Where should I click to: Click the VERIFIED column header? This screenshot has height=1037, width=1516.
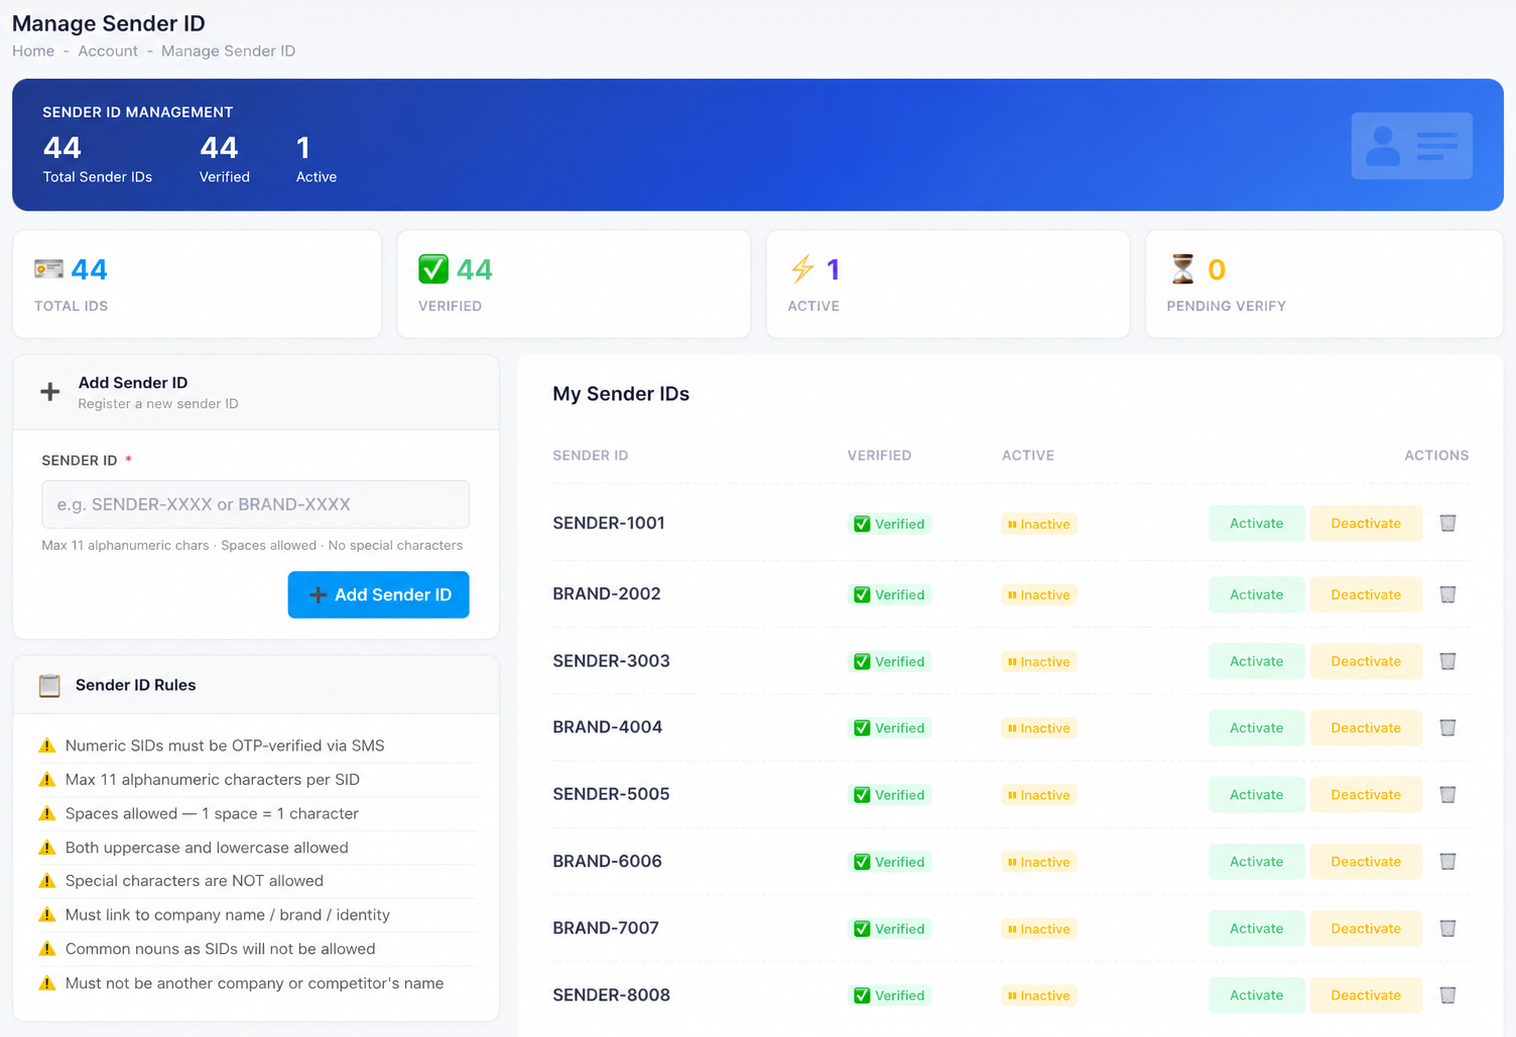coord(879,455)
